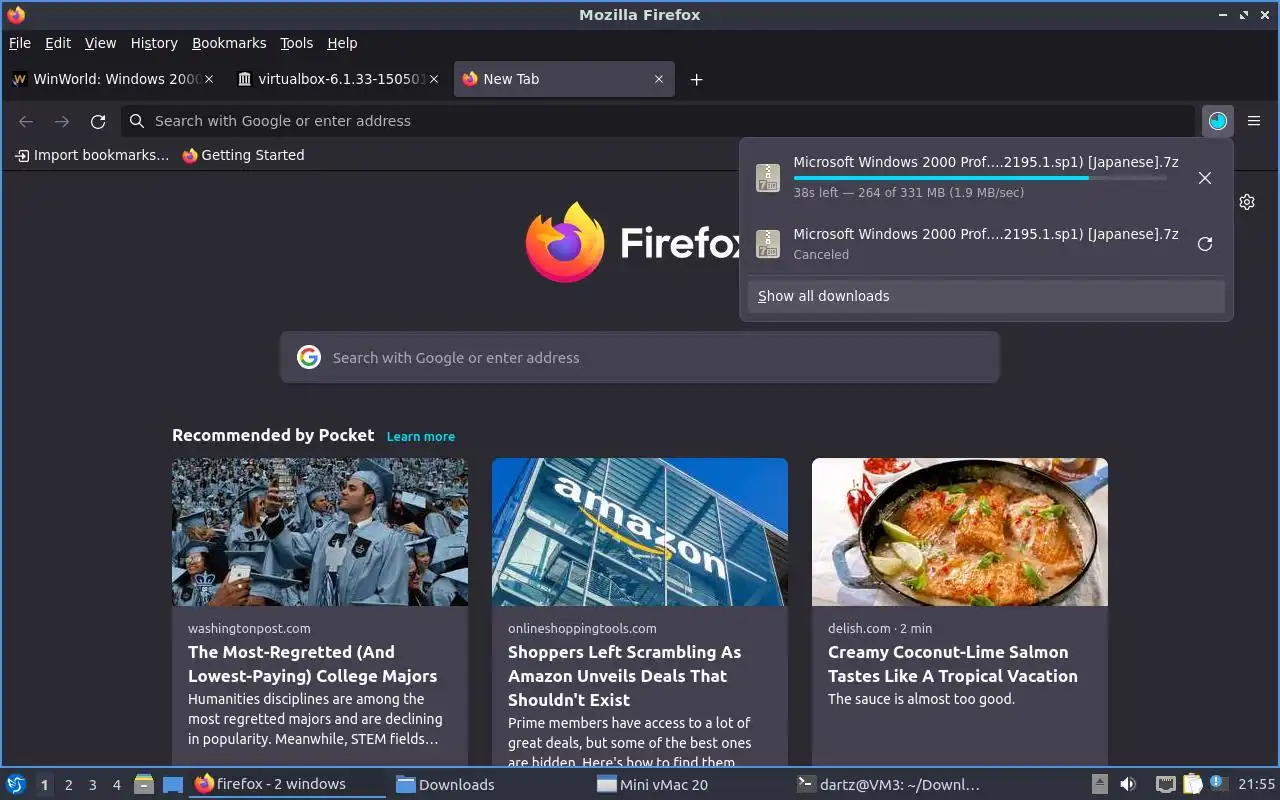Go forward one page
Screen dimensions: 1280x800
coord(62,121)
